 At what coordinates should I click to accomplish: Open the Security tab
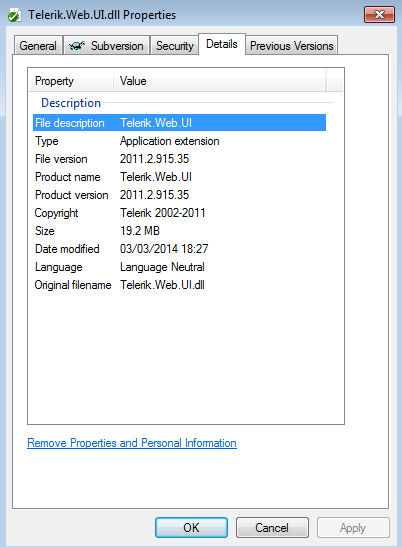pos(174,45)
